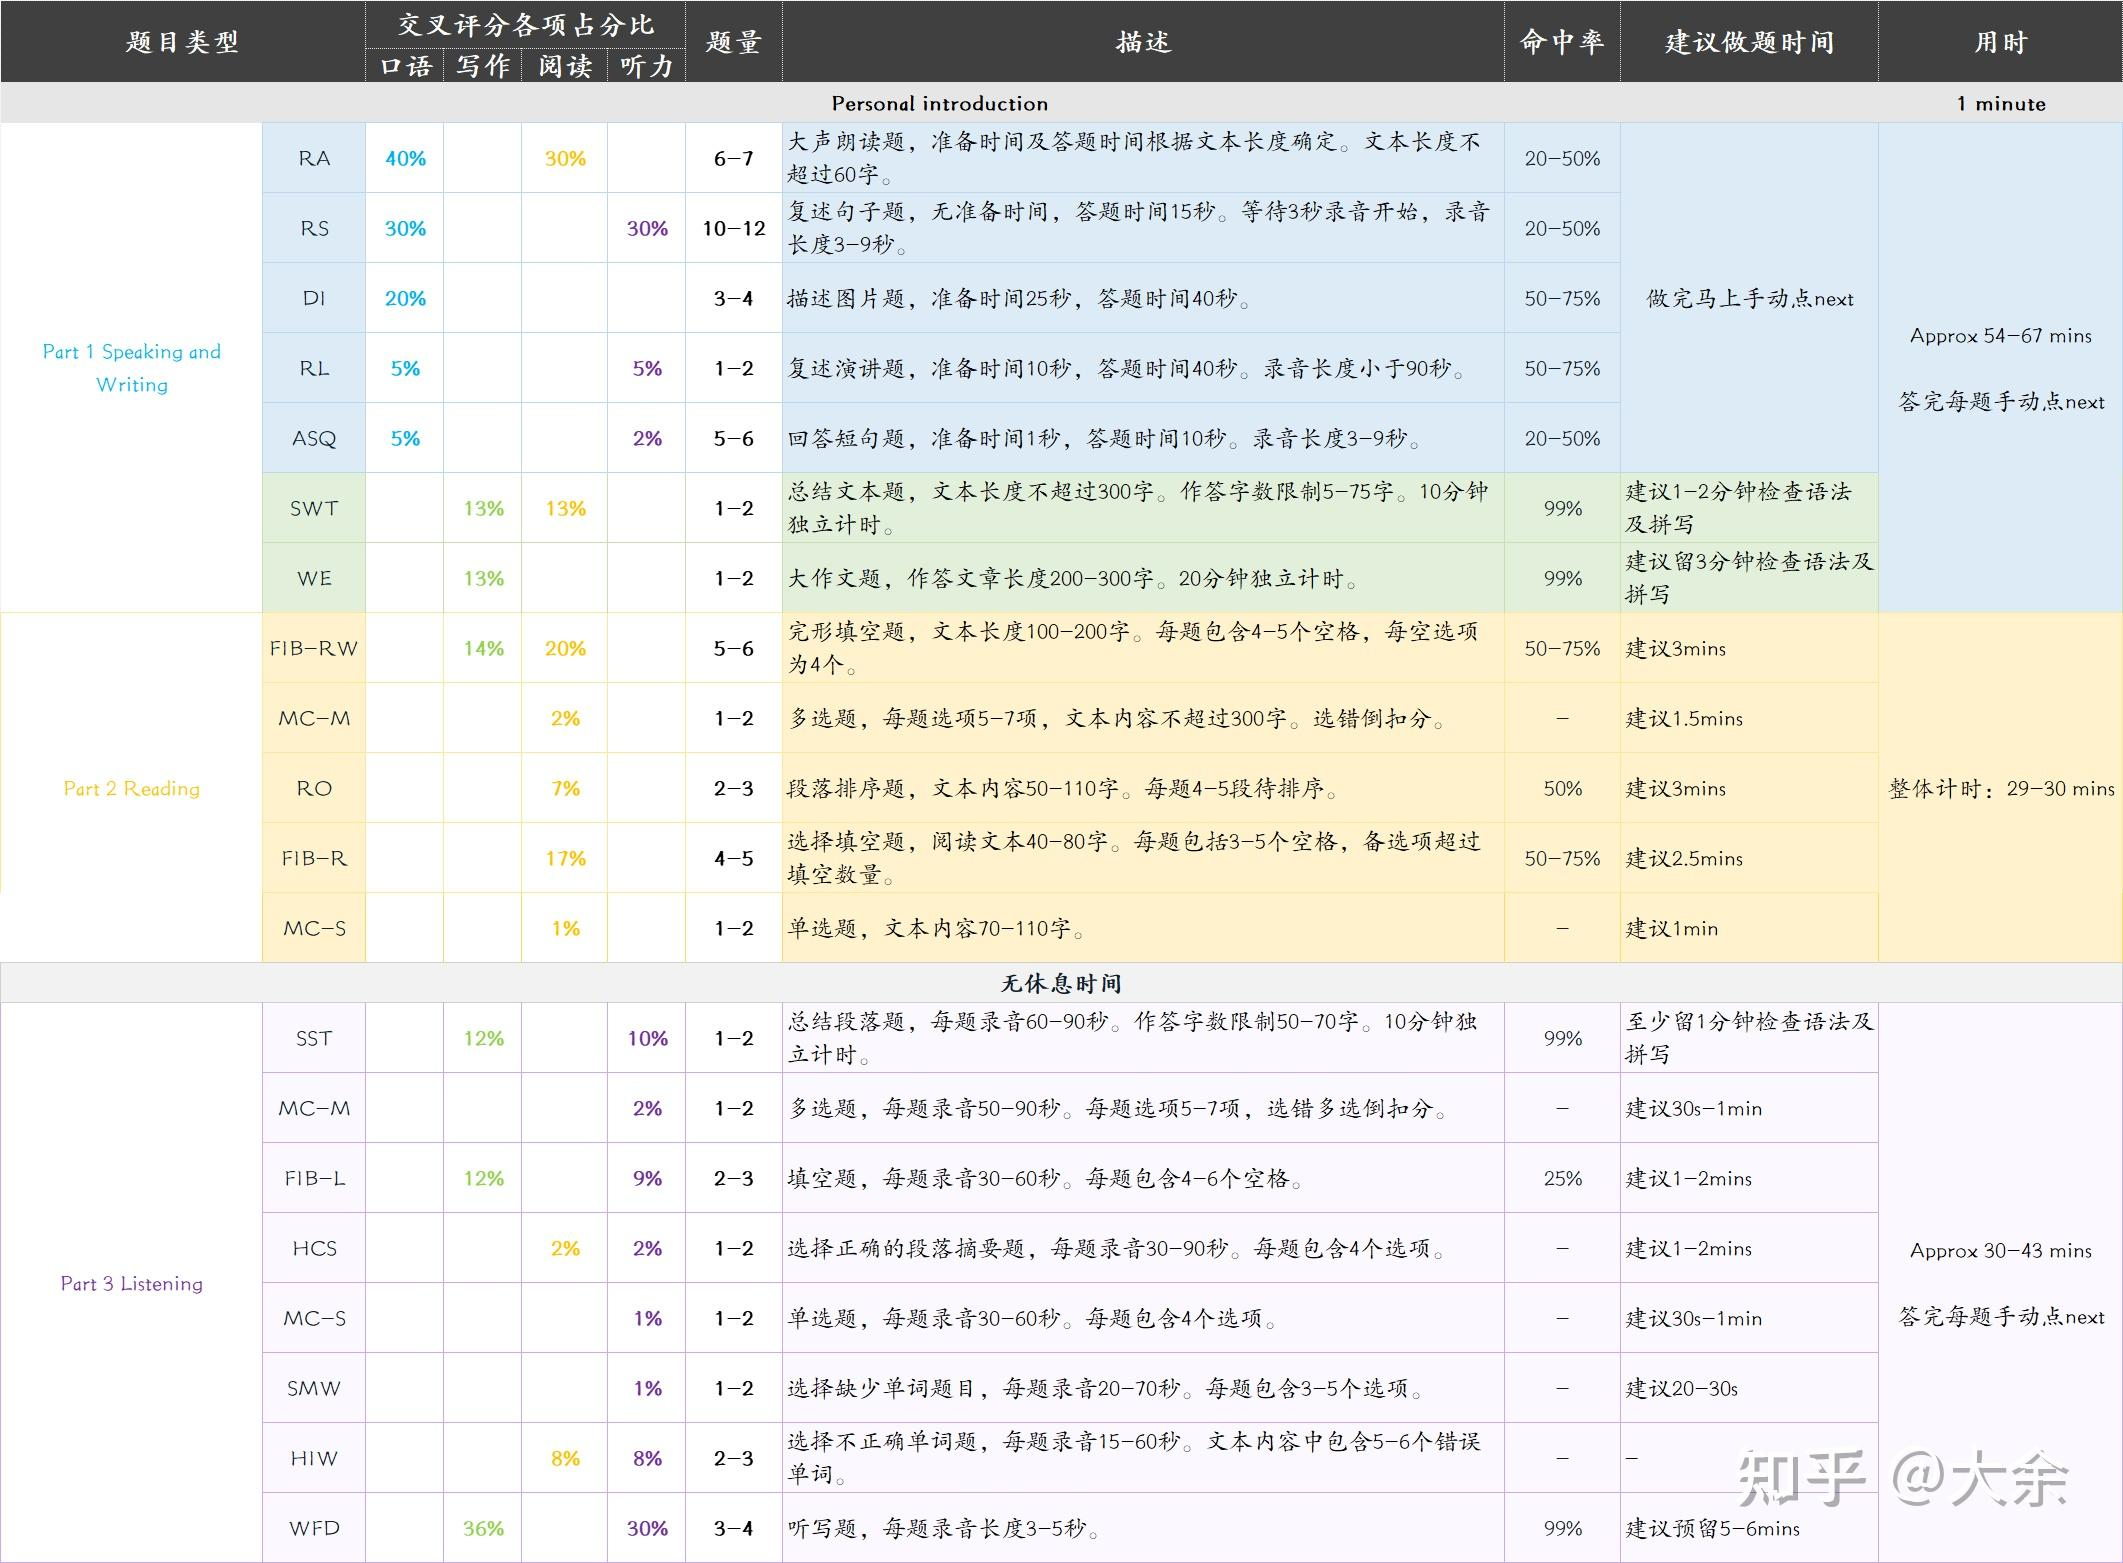Click the 建议做题时间 column header
2123x1563 pixels.
tap(1749, 42)
